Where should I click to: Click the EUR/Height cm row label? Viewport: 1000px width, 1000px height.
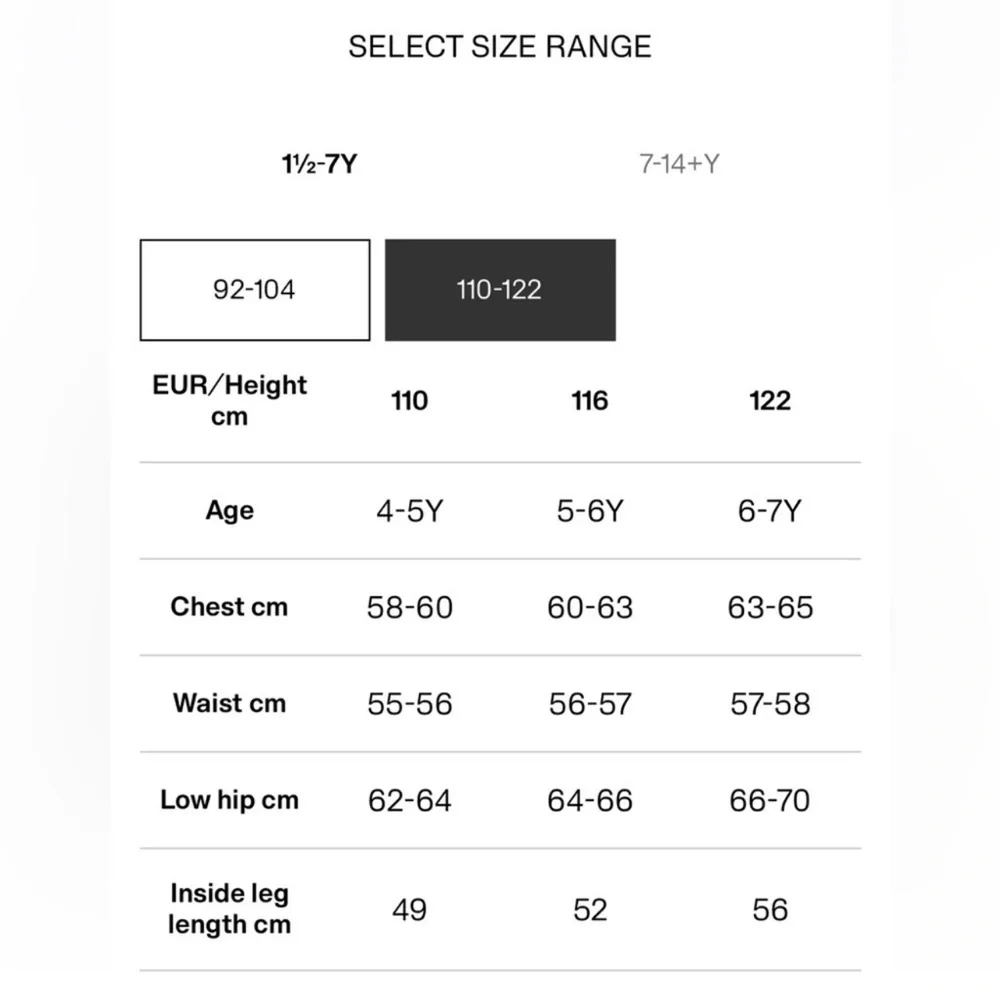pos(230,401)
